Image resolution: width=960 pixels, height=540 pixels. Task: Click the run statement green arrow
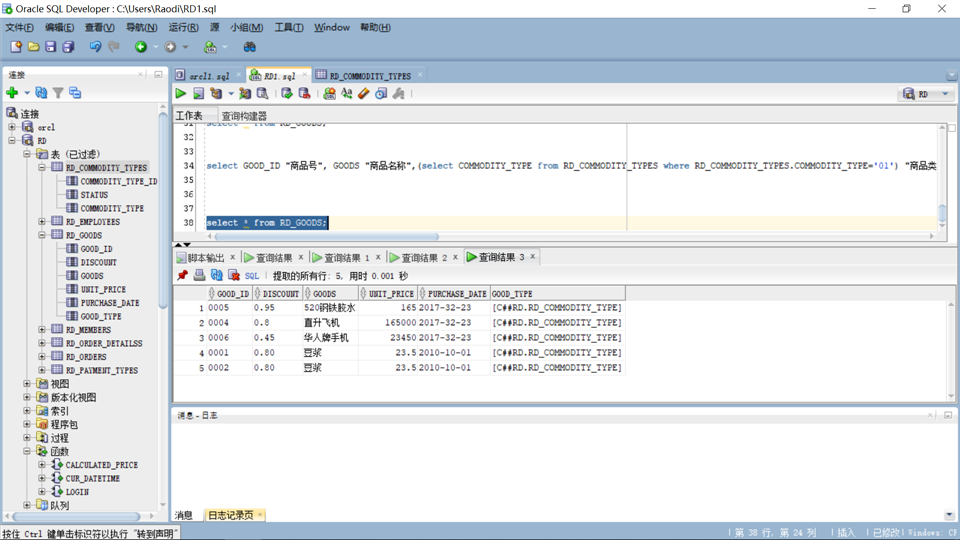point(181,93)
